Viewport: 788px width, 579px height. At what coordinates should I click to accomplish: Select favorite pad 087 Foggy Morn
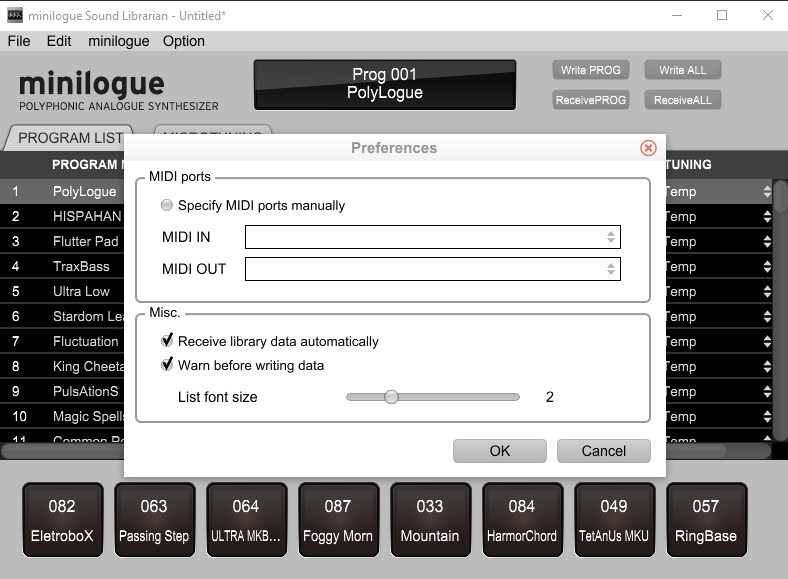pos(338,520)
